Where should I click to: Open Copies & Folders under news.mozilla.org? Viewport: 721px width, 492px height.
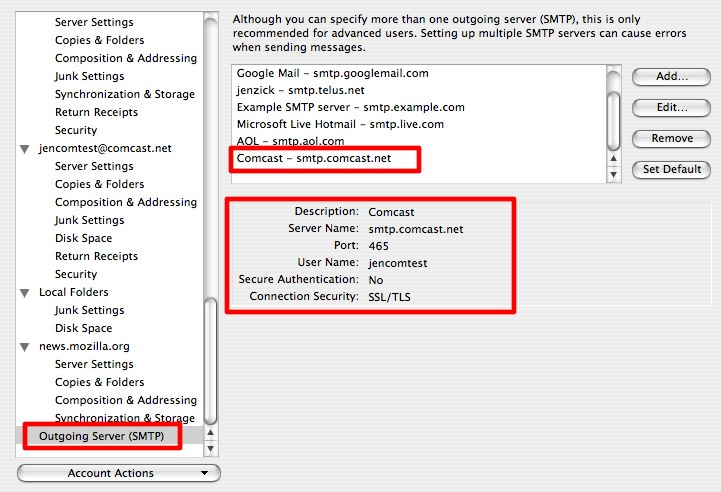click(100, 382)
